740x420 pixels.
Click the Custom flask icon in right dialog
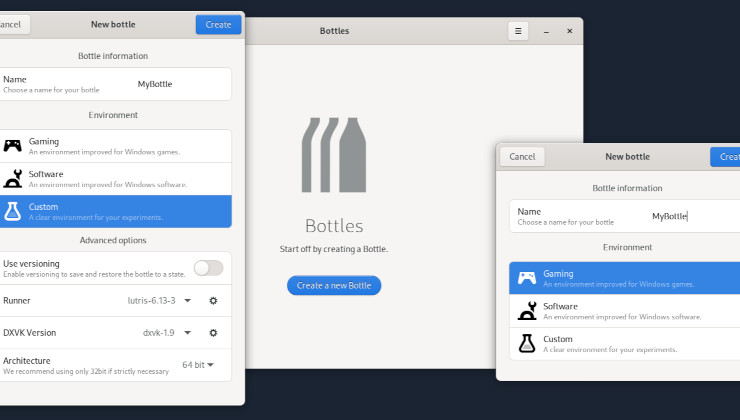click(x=527, y=344)
